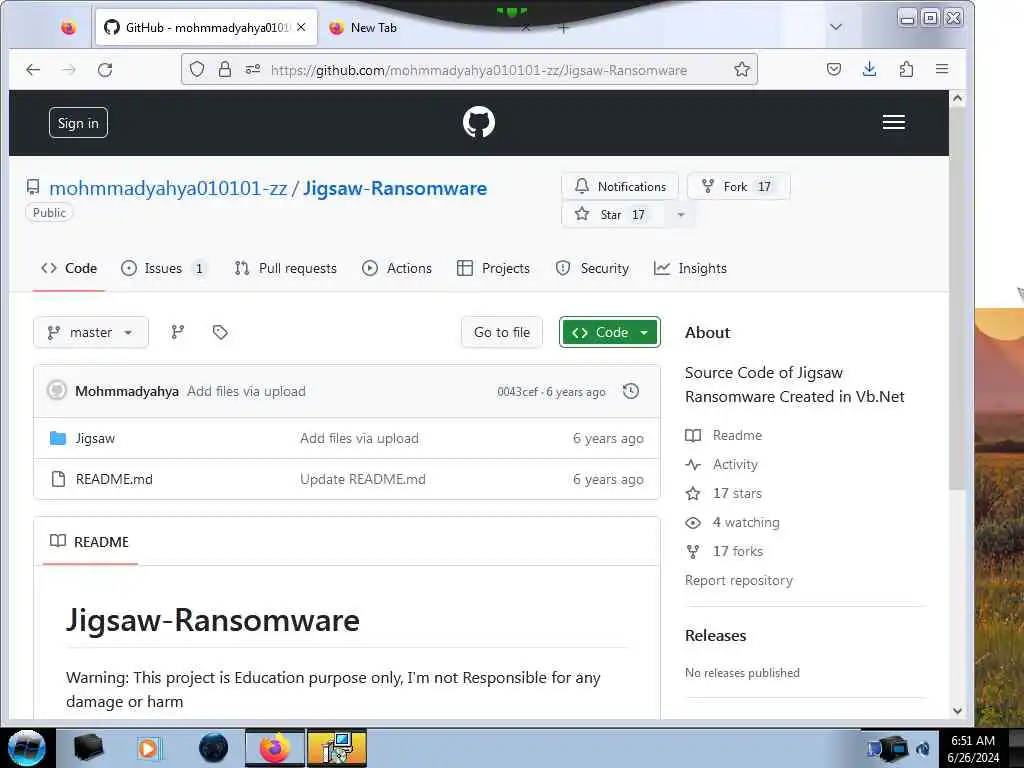Open the Jigsaw-Ransomware repository link
This screenshot has height=768, width=1024.
pyautogui.click(x=395, y=189)
